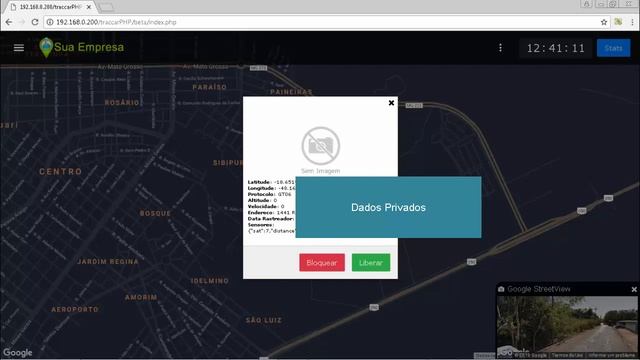Viewport: 640px width, 360px height.
Task: Click the Google logo on the map
Action: click(18, 353)
